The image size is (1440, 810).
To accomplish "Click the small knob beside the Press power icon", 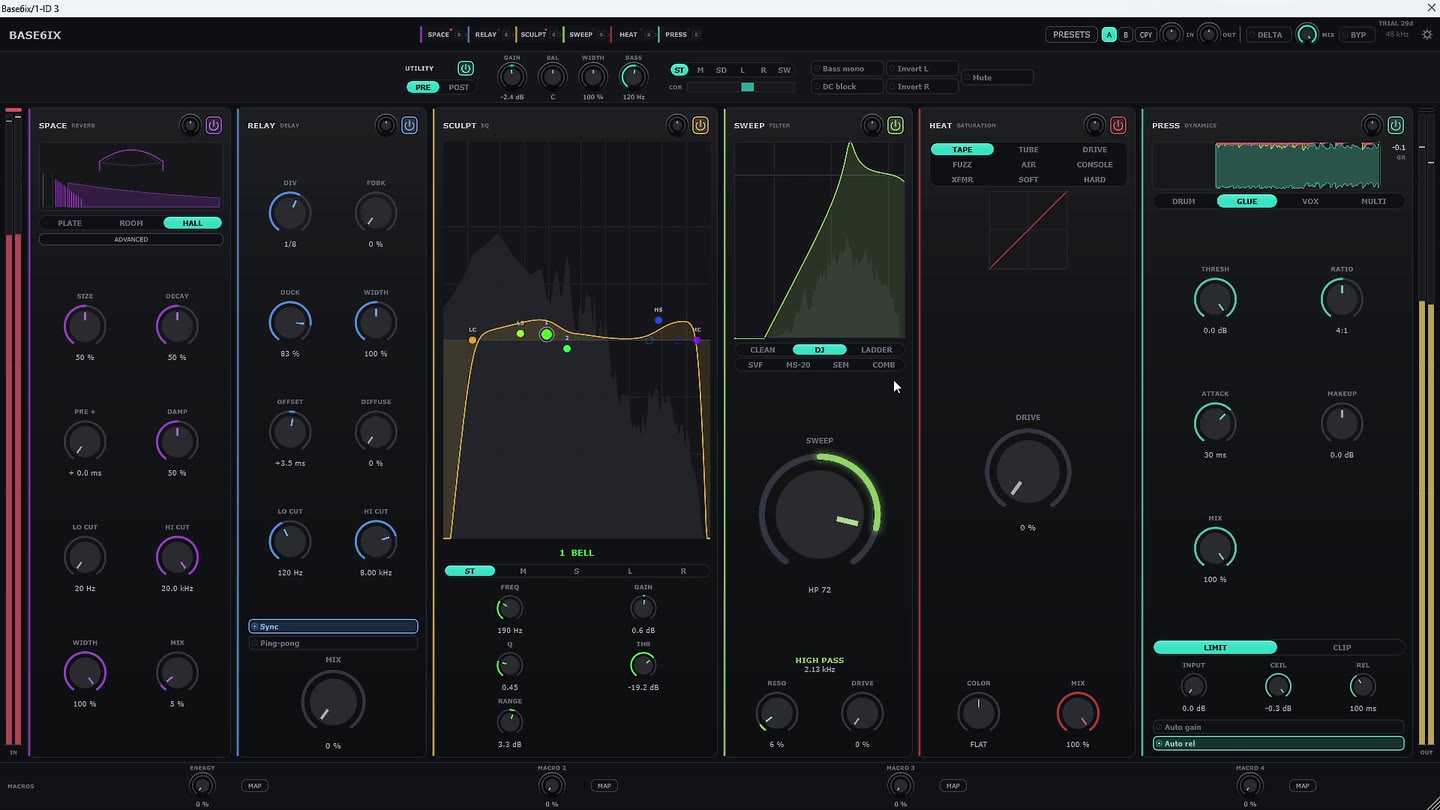I will point(1371,125).
